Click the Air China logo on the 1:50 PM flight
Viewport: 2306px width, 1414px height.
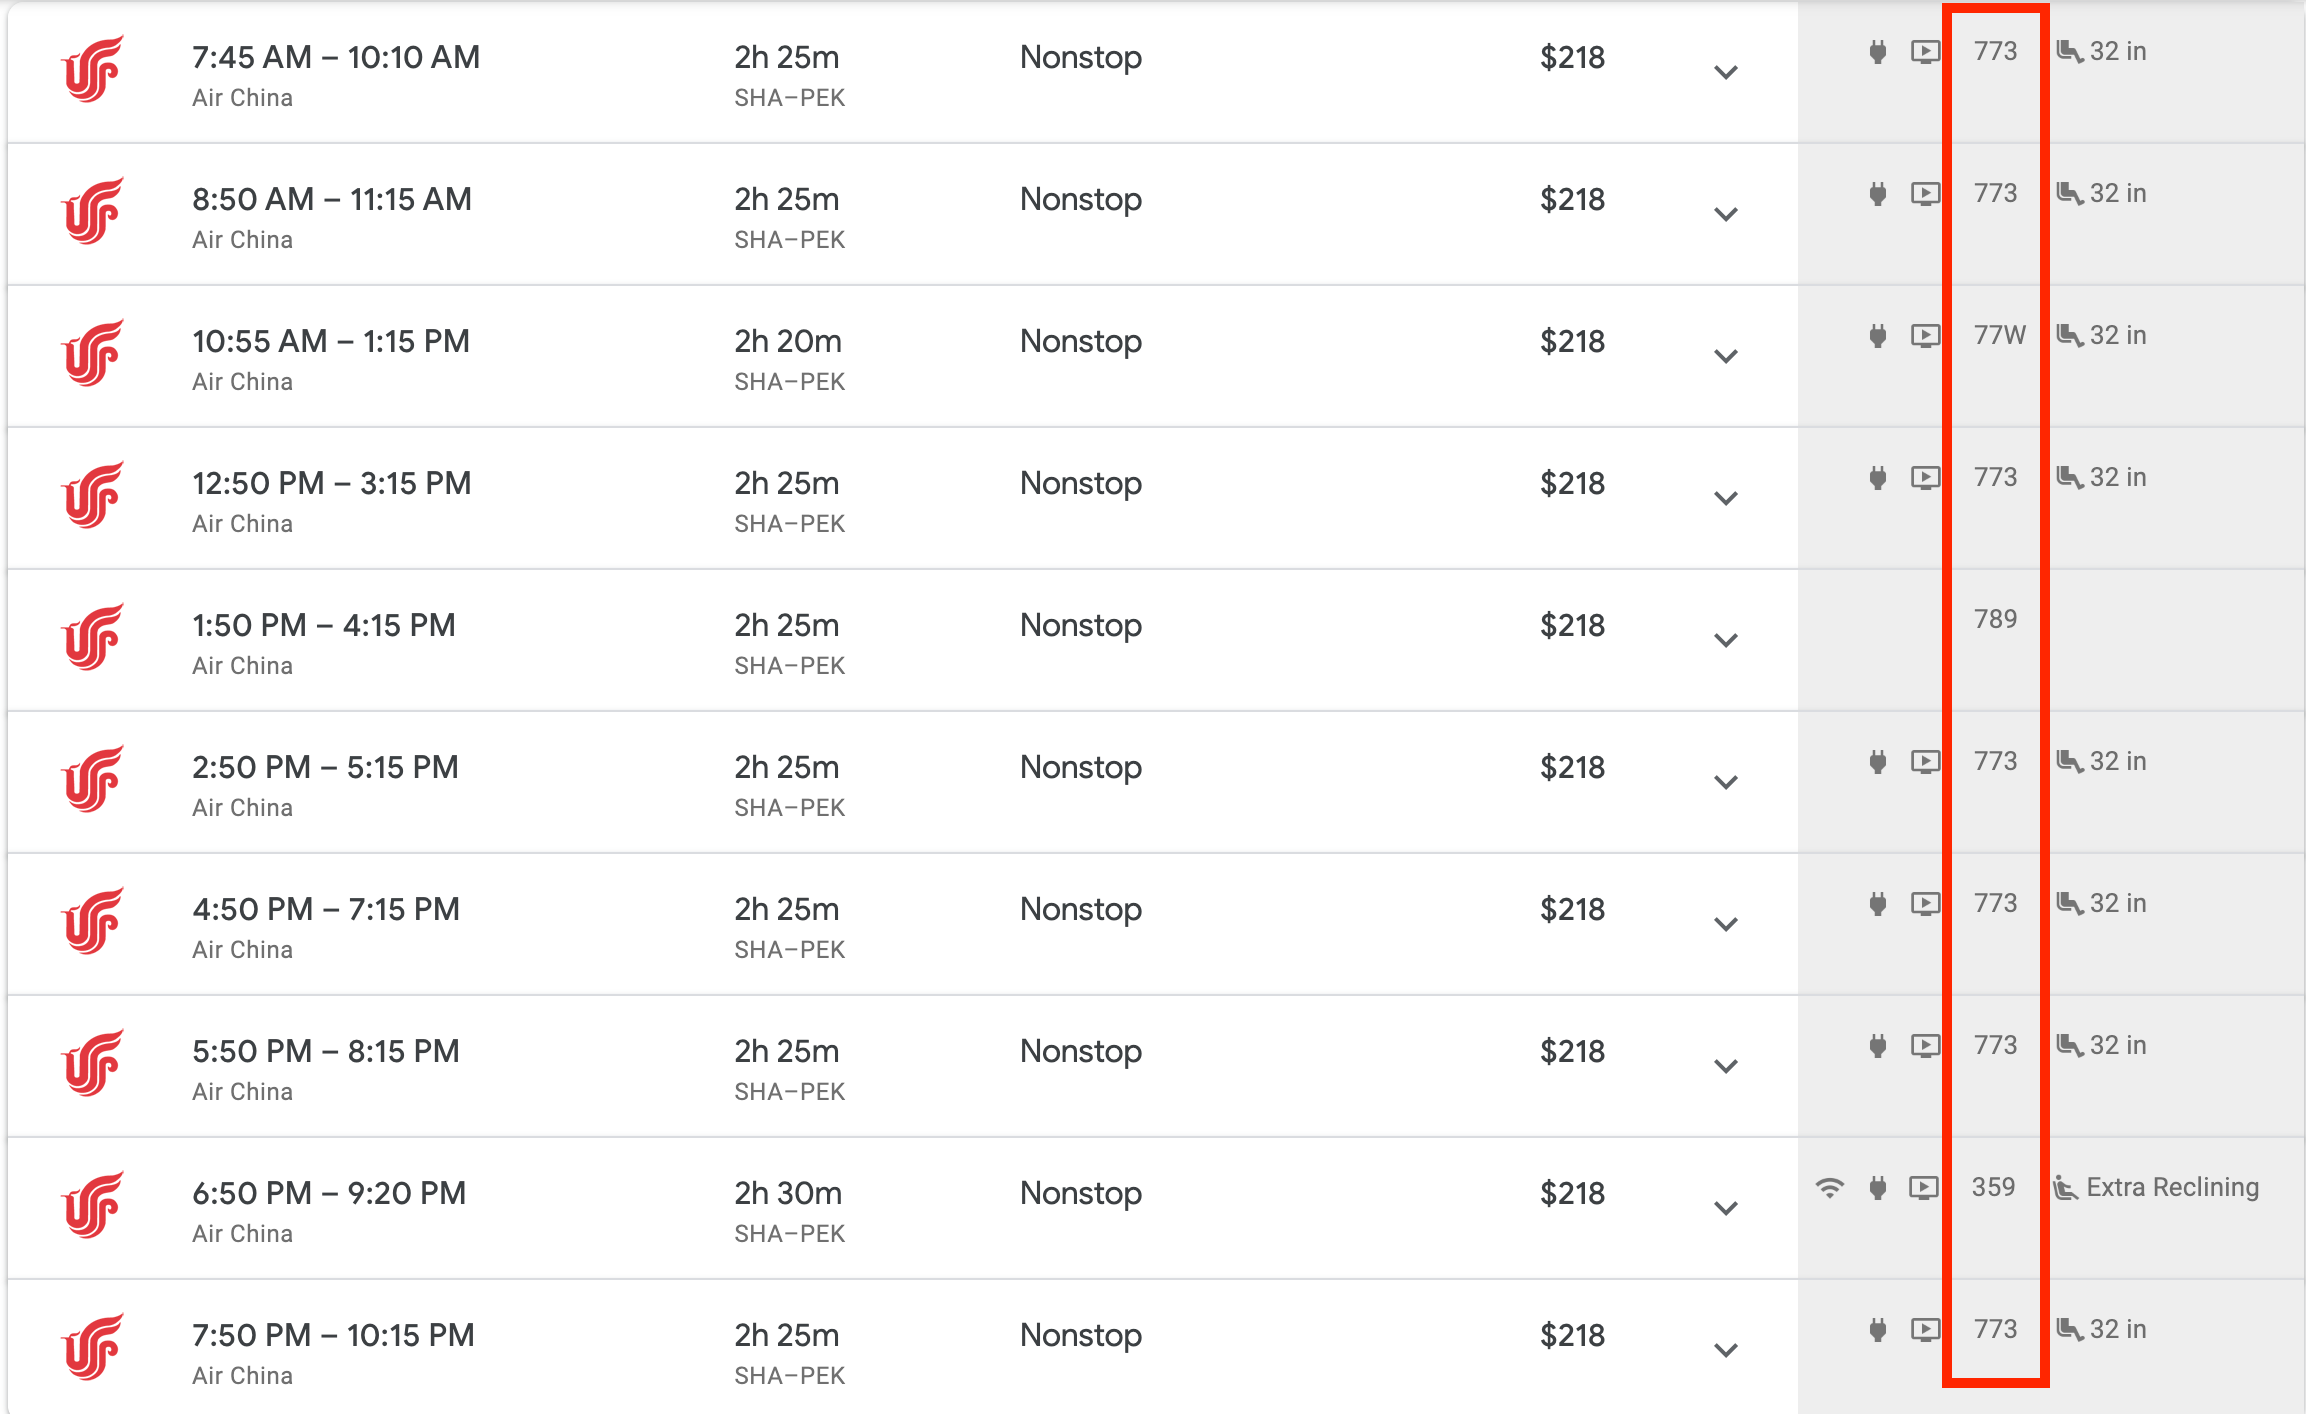point(93,638)
